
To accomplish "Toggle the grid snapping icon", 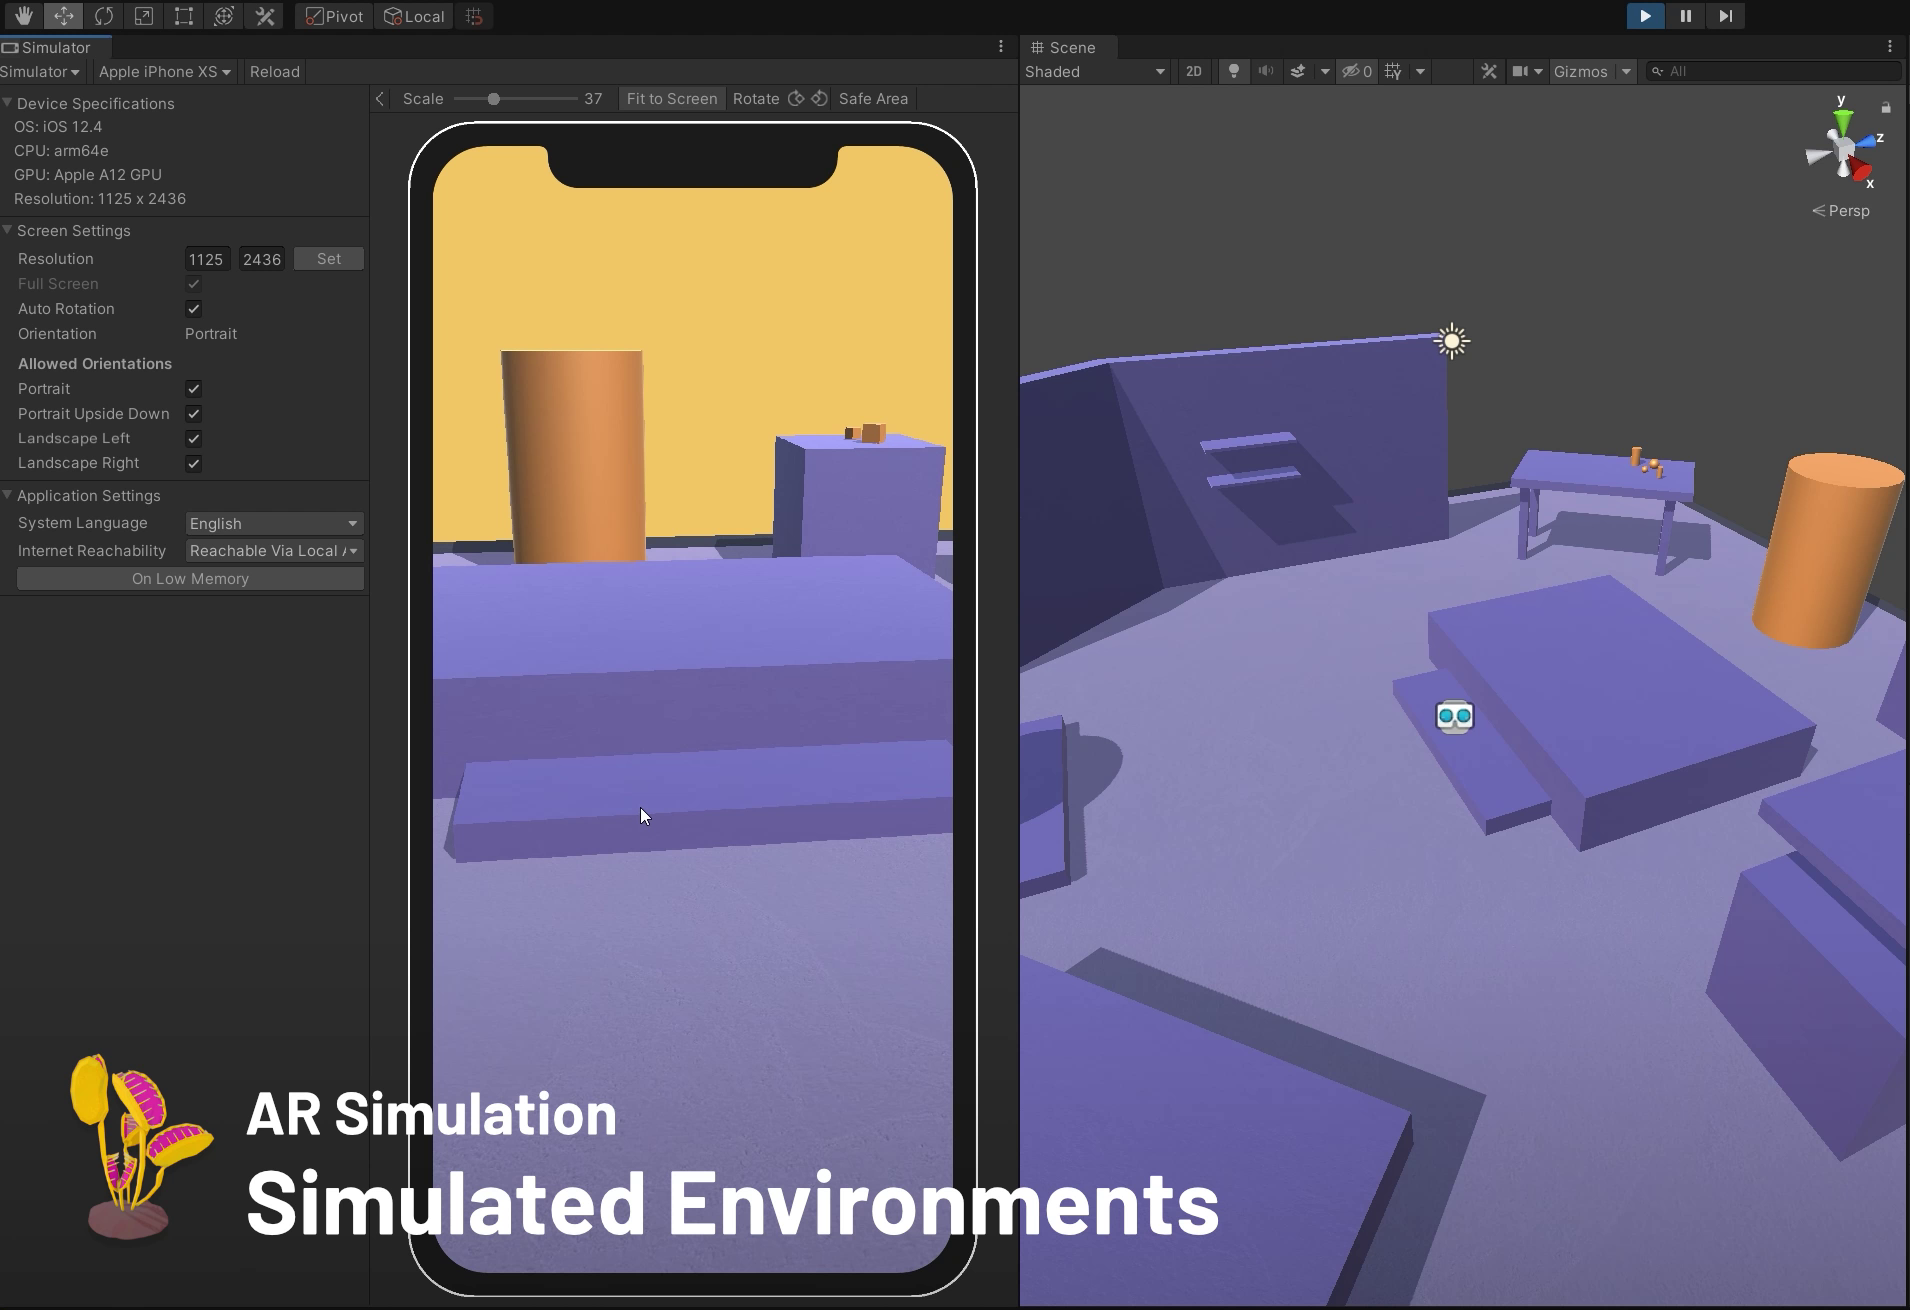I will [x=474, y=16].
